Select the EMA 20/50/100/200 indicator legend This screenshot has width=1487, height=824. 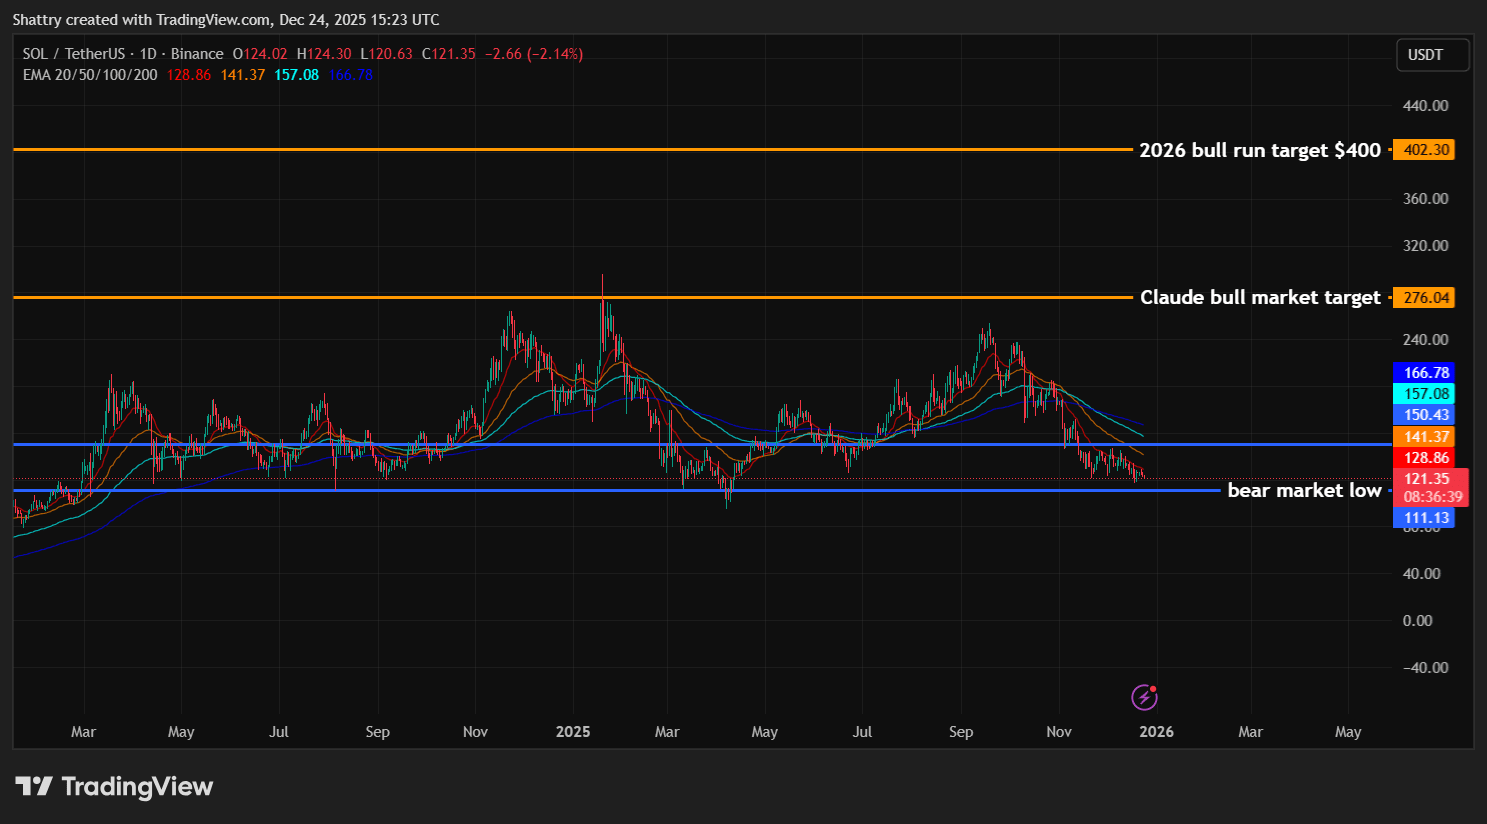click(x=90, y=75)
